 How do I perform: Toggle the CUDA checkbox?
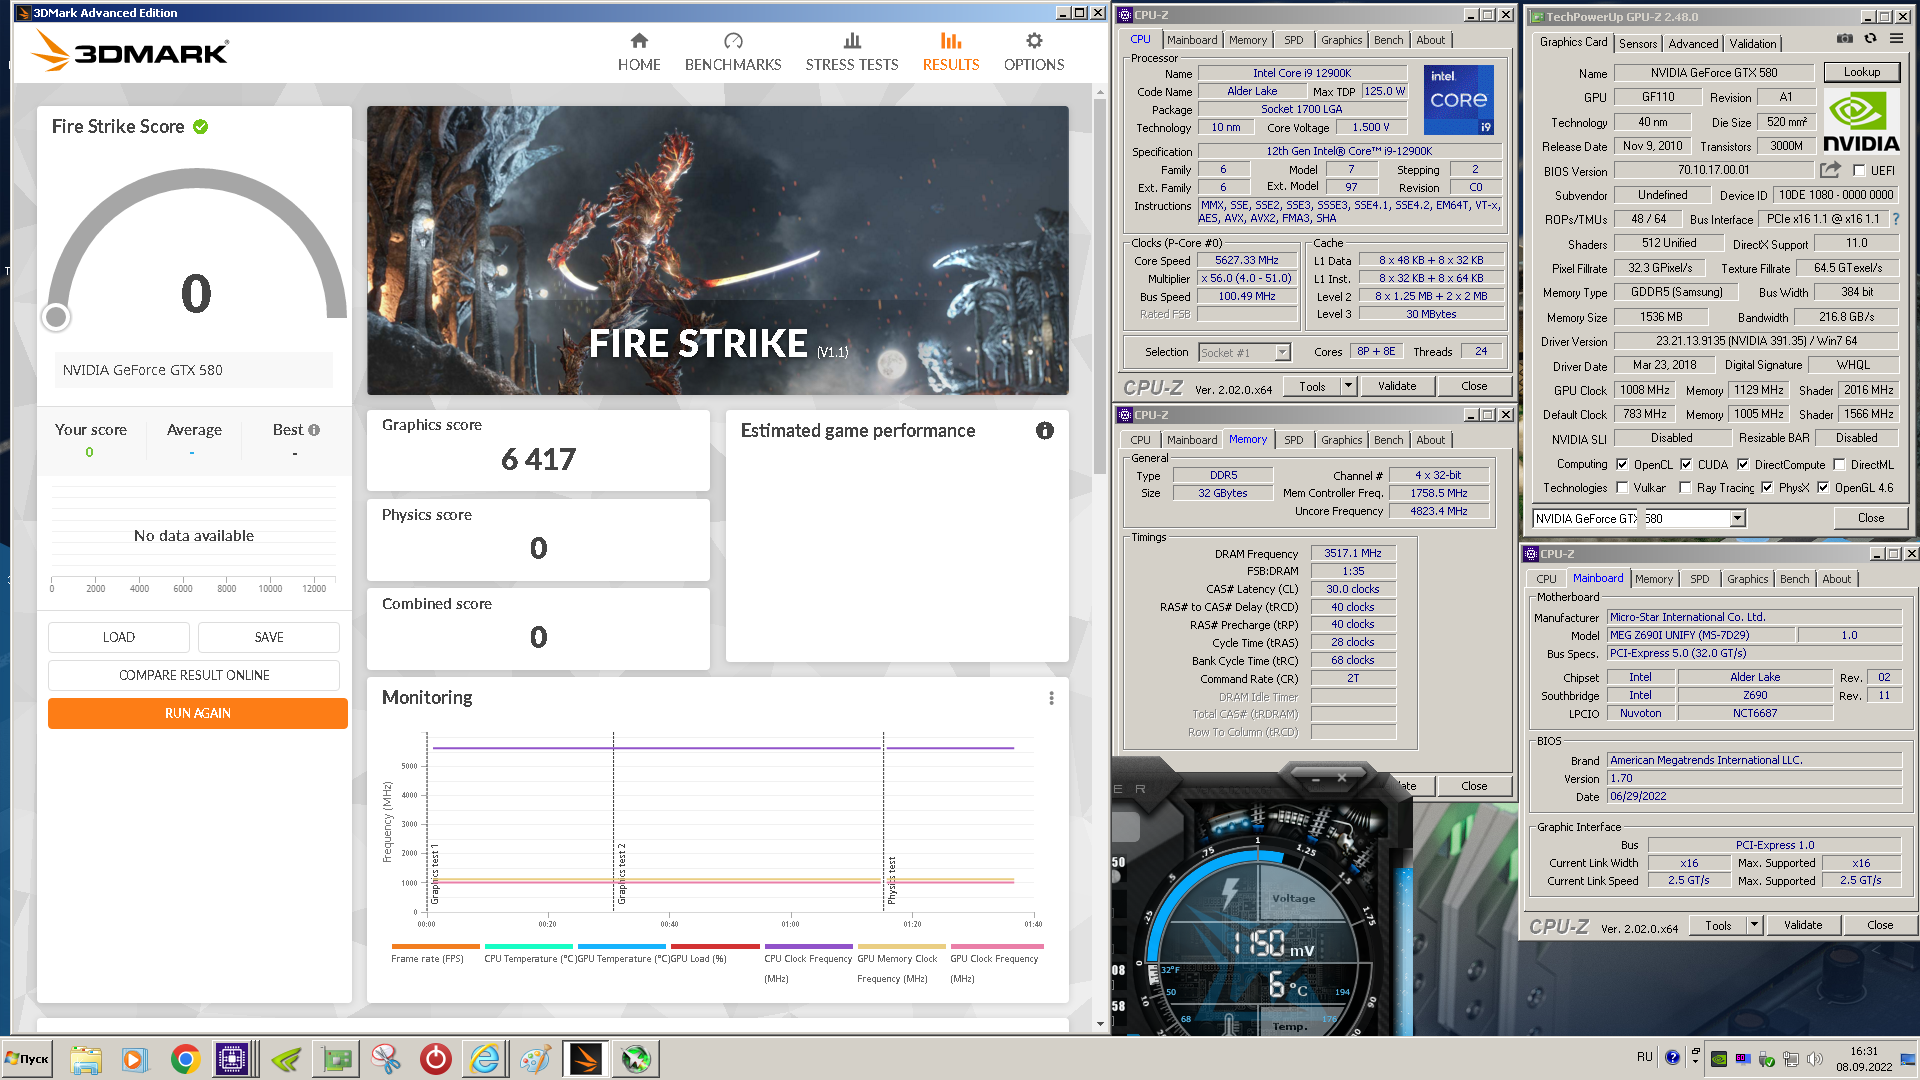[1686, 465]
